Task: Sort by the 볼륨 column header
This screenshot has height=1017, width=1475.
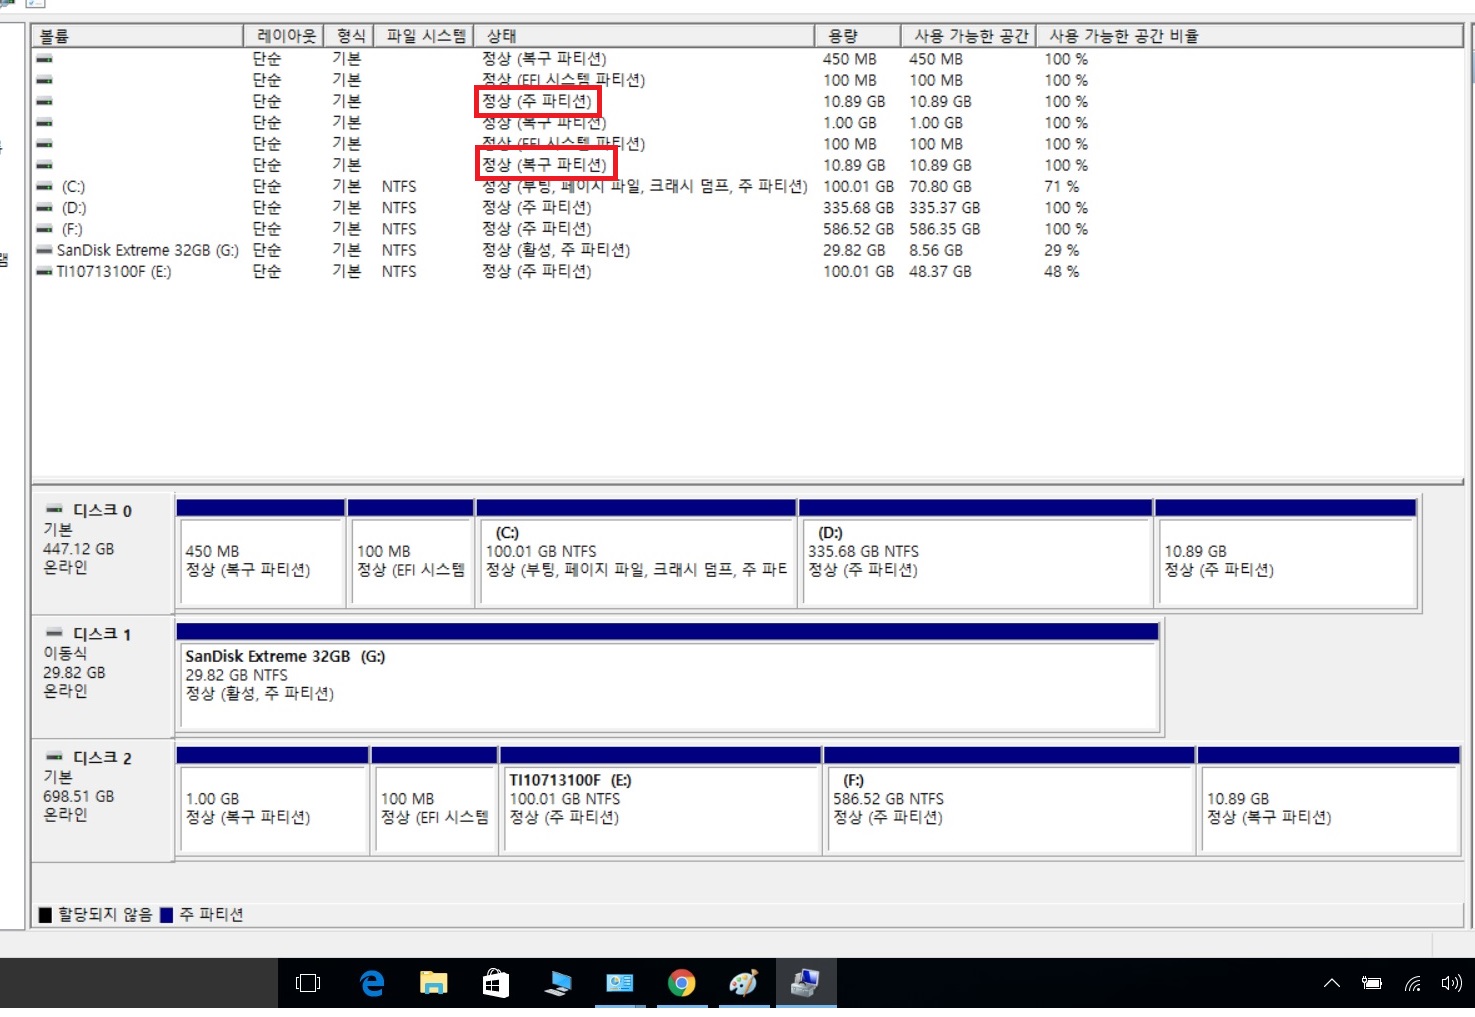Action: tap(138, 36)
